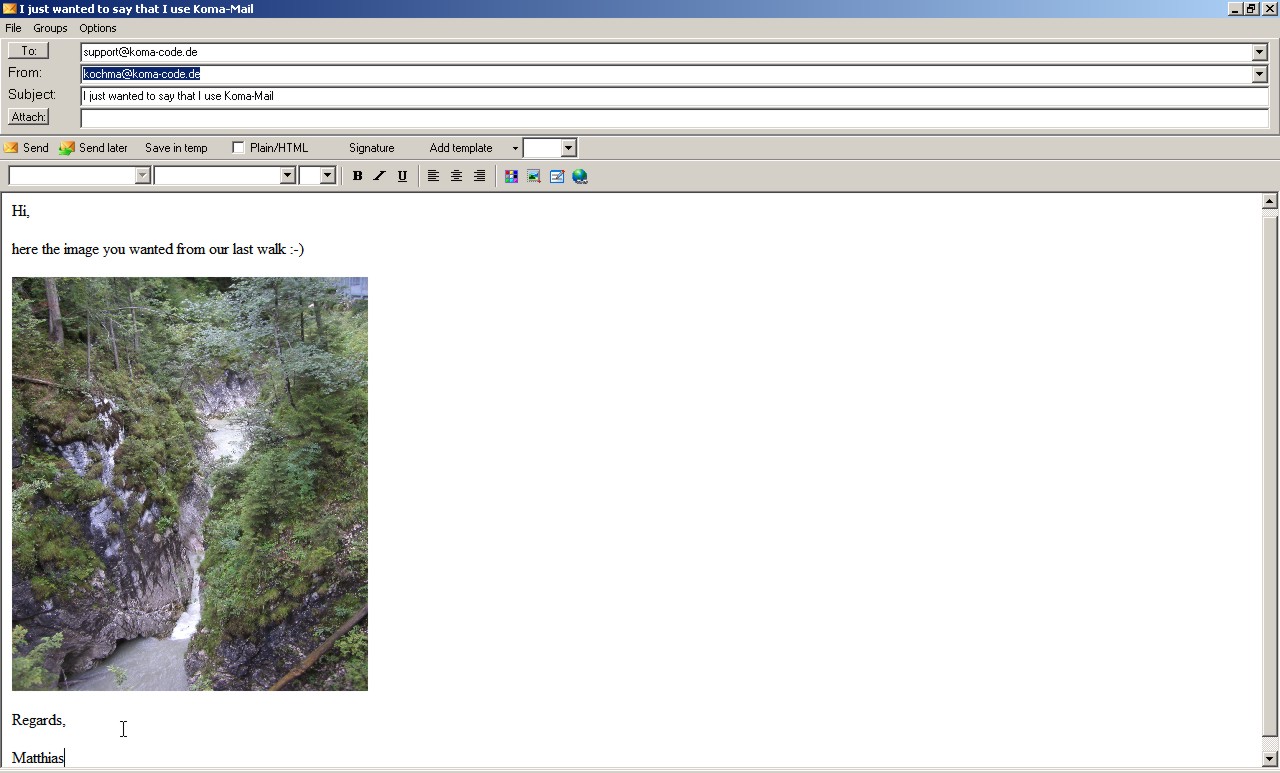The height and width of the screenshot is (773, 1280).
Task: Click the scrollbar down arrow
Action: [x=1269, y=759]
